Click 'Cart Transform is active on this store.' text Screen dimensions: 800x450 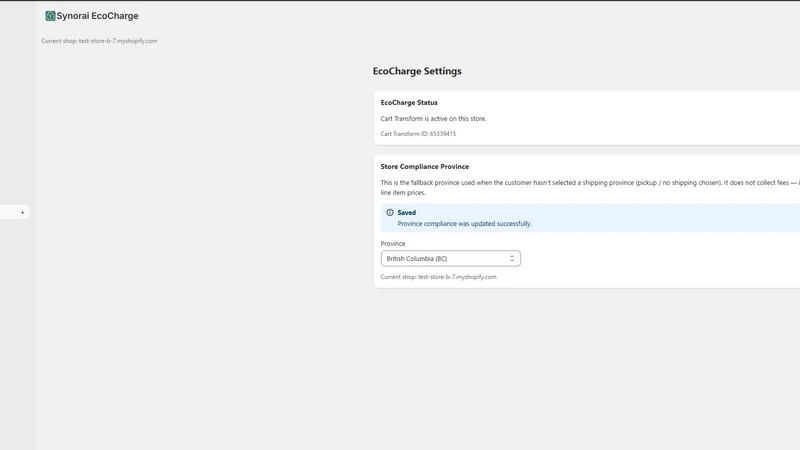point(433,118)
